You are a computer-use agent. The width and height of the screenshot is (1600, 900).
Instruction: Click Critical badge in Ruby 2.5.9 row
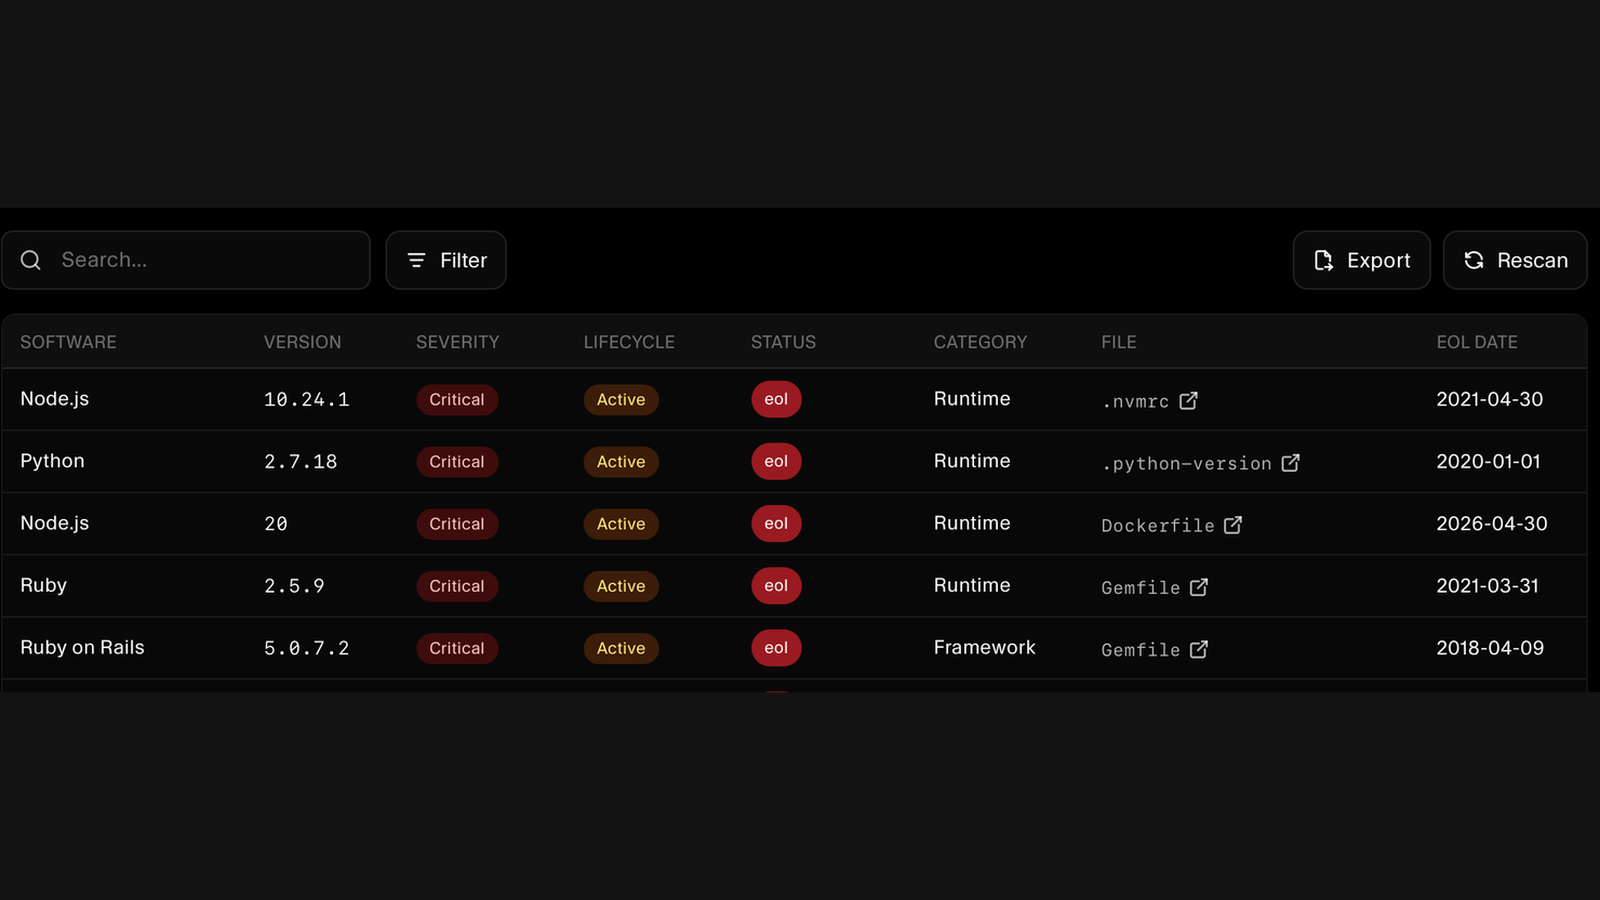(457, 586)
